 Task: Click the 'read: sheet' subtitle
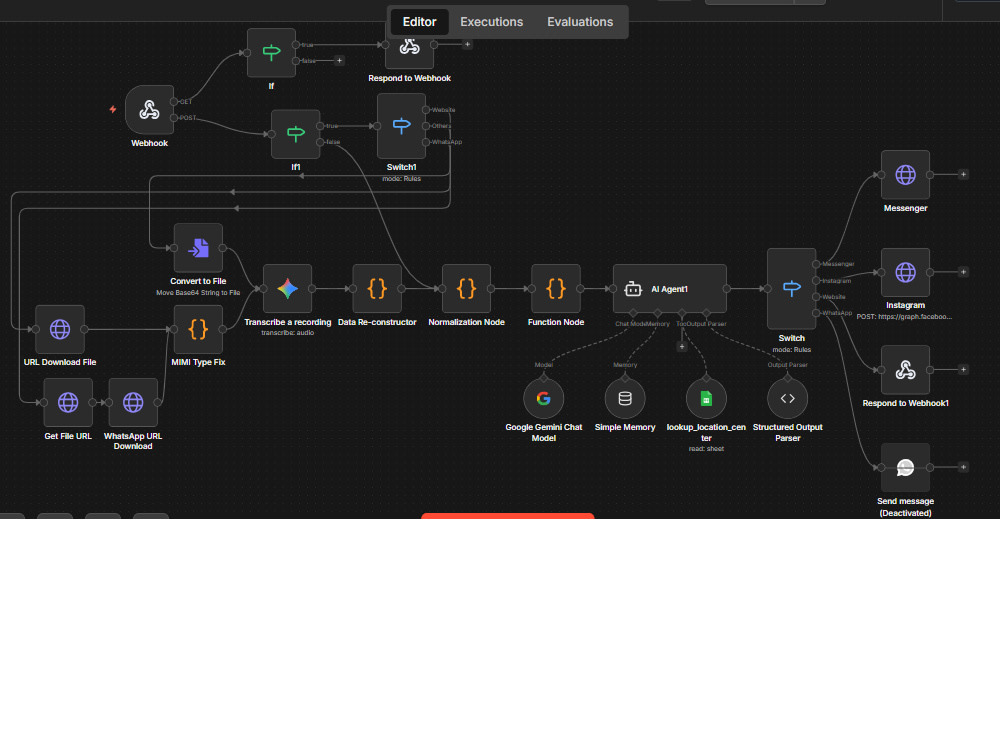tap(706, 449)
